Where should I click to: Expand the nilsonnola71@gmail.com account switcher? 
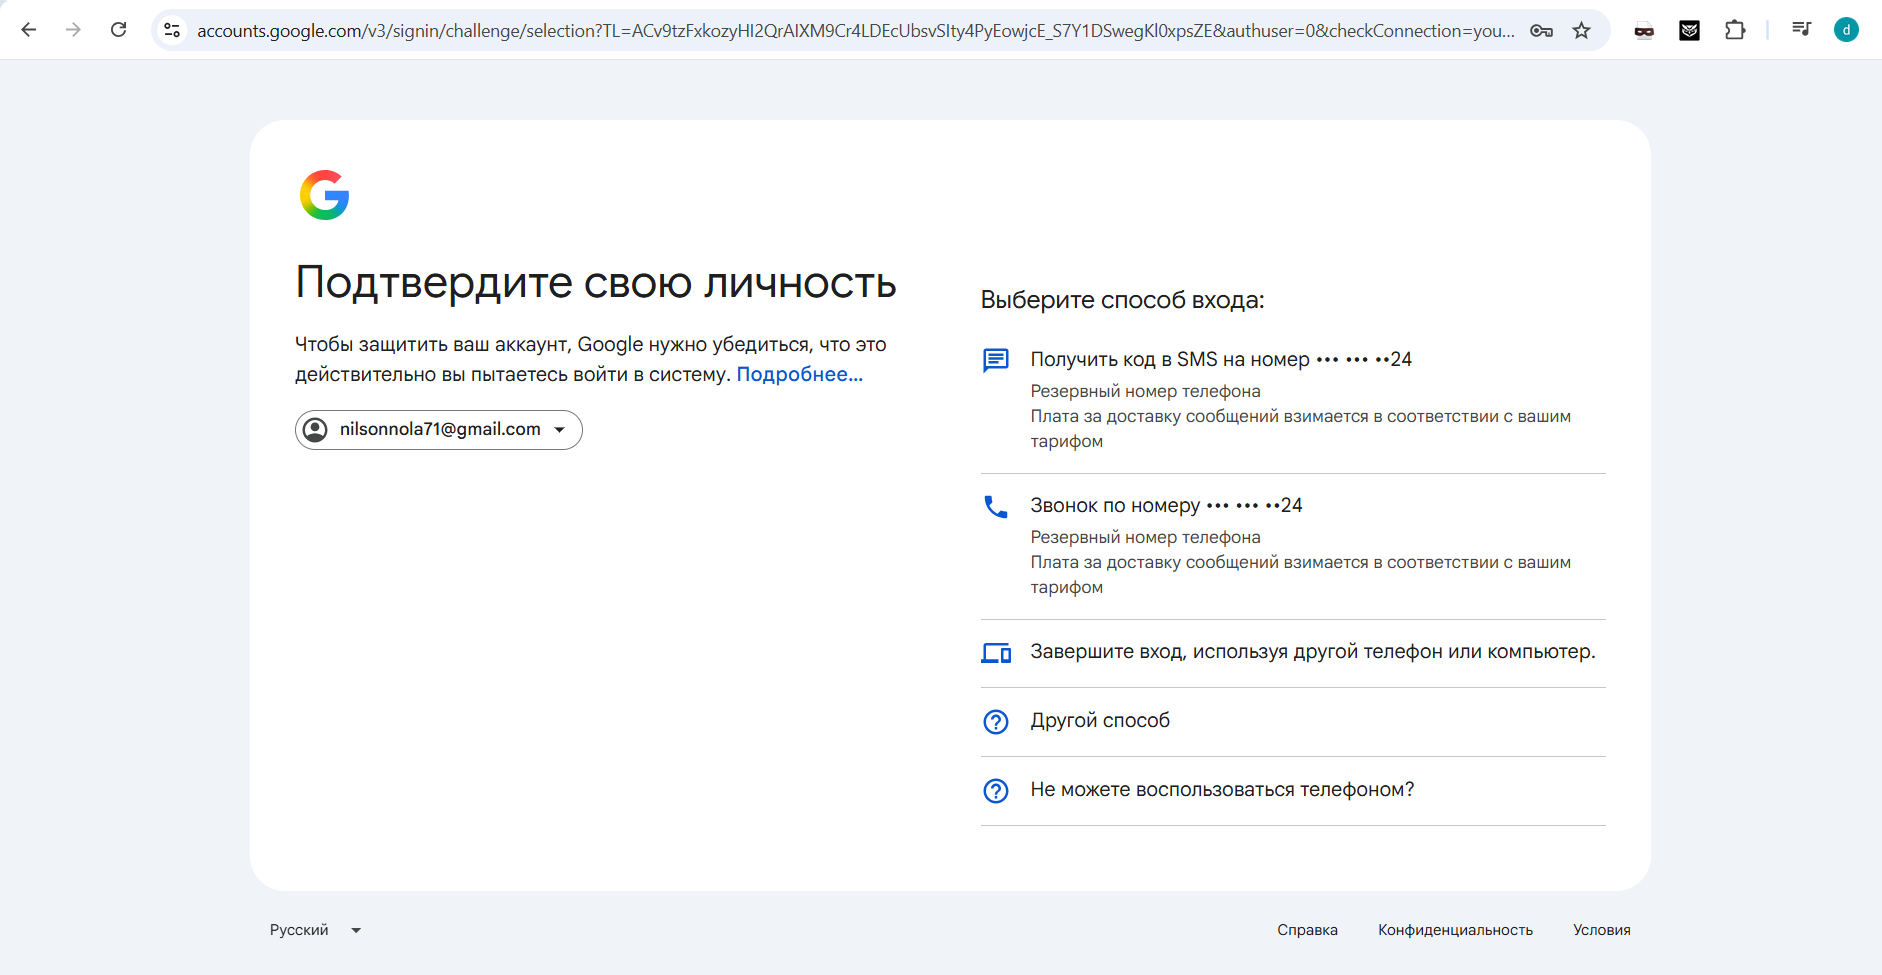coord(439,430)
